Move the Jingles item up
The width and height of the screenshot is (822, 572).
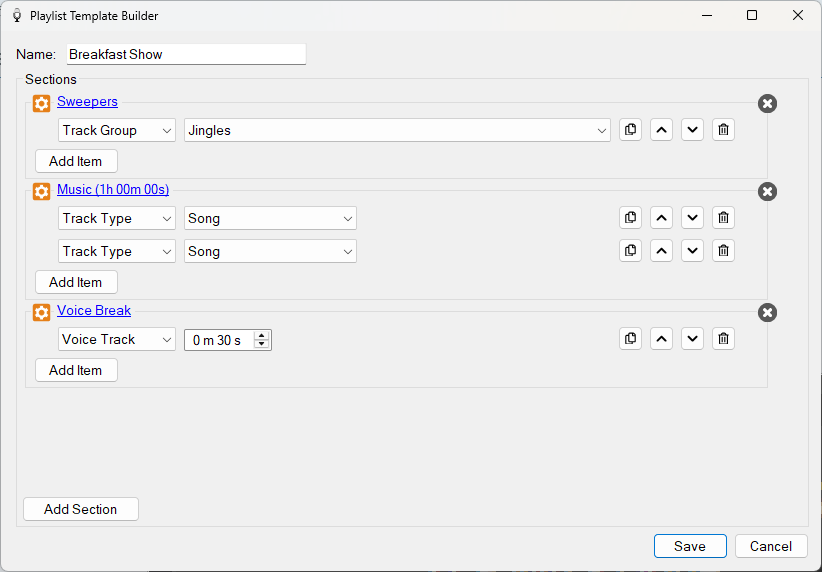(x=661, y=129)
